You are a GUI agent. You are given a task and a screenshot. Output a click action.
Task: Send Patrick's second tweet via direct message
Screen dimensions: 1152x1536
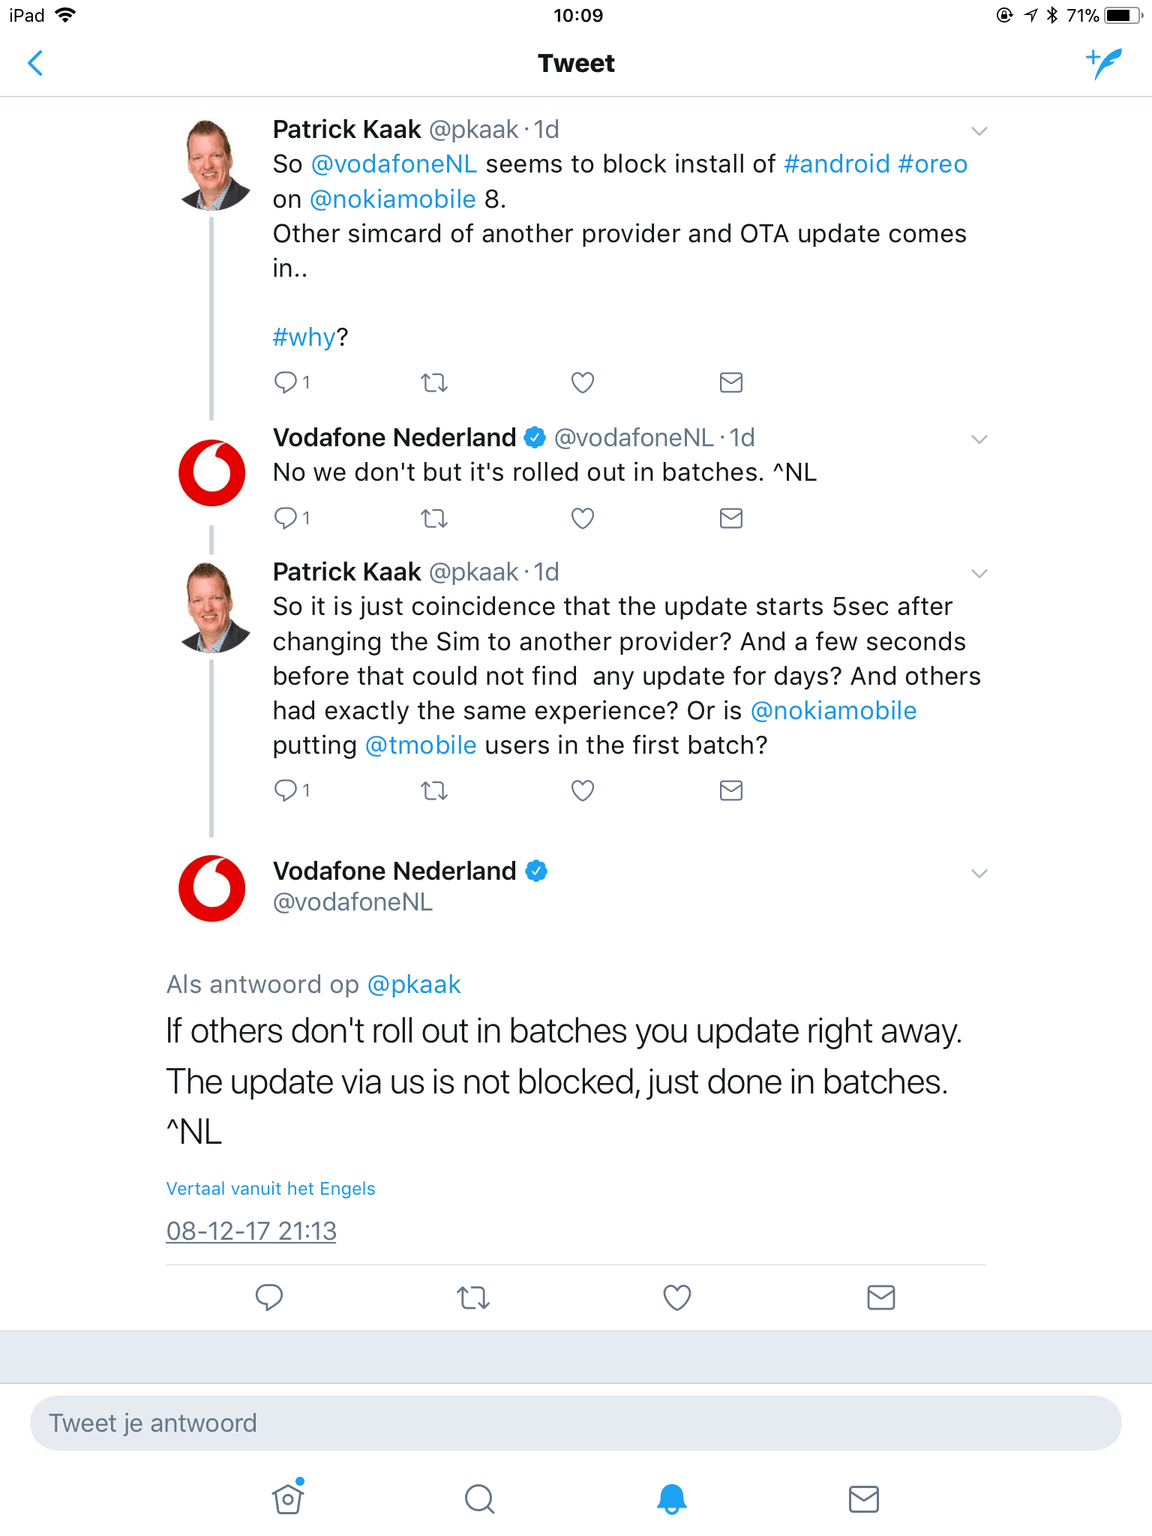[x=731, y=791]
